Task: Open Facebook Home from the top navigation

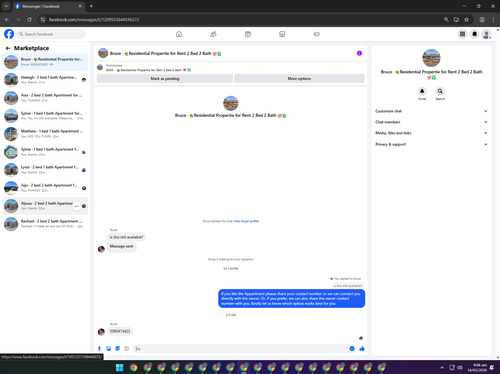Action: tap(179, 34)
